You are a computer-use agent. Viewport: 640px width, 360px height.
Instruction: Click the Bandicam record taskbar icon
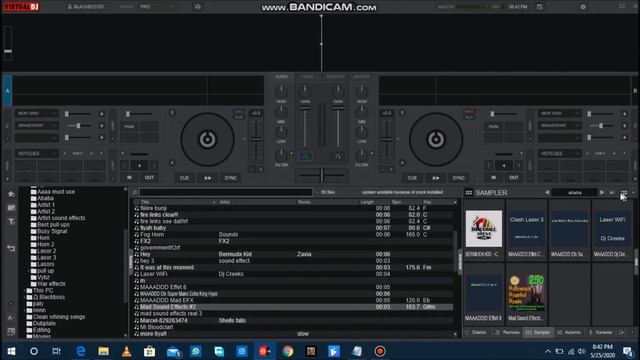[380, 351]
